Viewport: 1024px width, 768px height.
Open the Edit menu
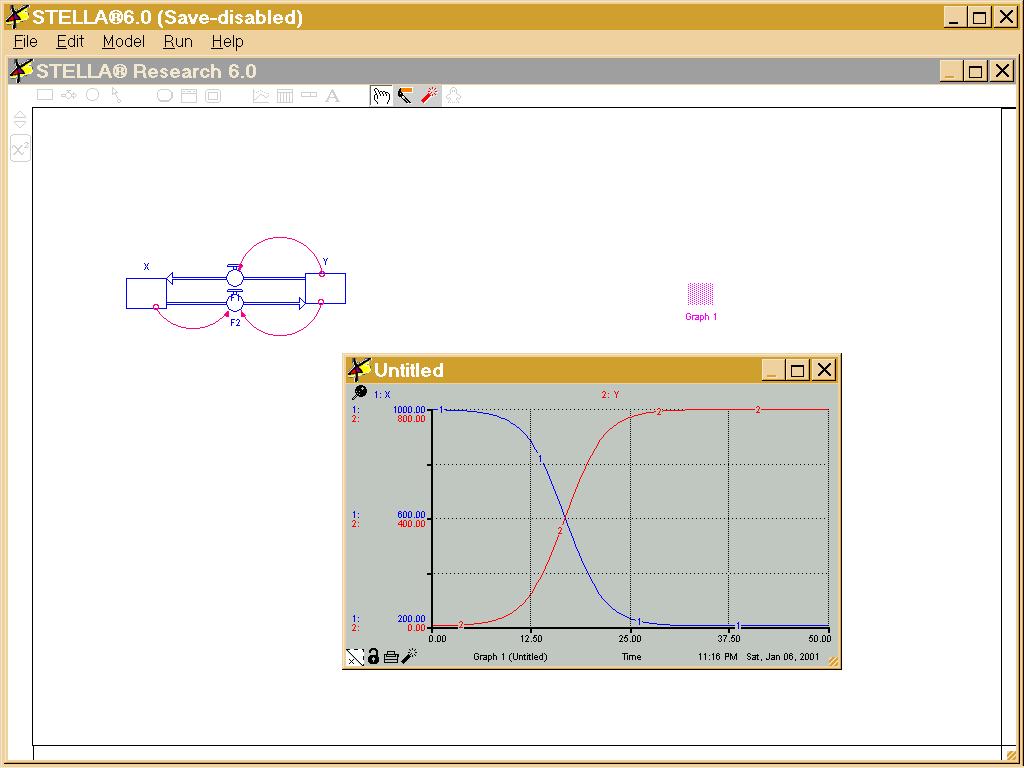coord(70,42)
